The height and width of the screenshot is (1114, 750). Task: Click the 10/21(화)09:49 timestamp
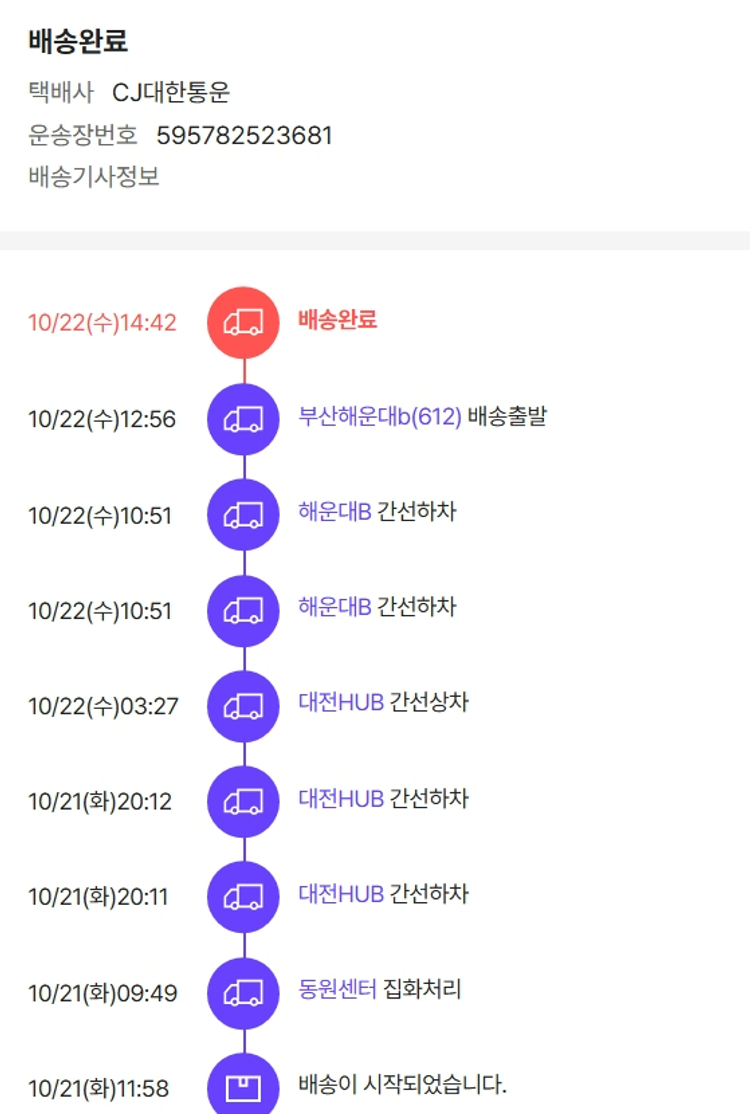pos(102,993)
